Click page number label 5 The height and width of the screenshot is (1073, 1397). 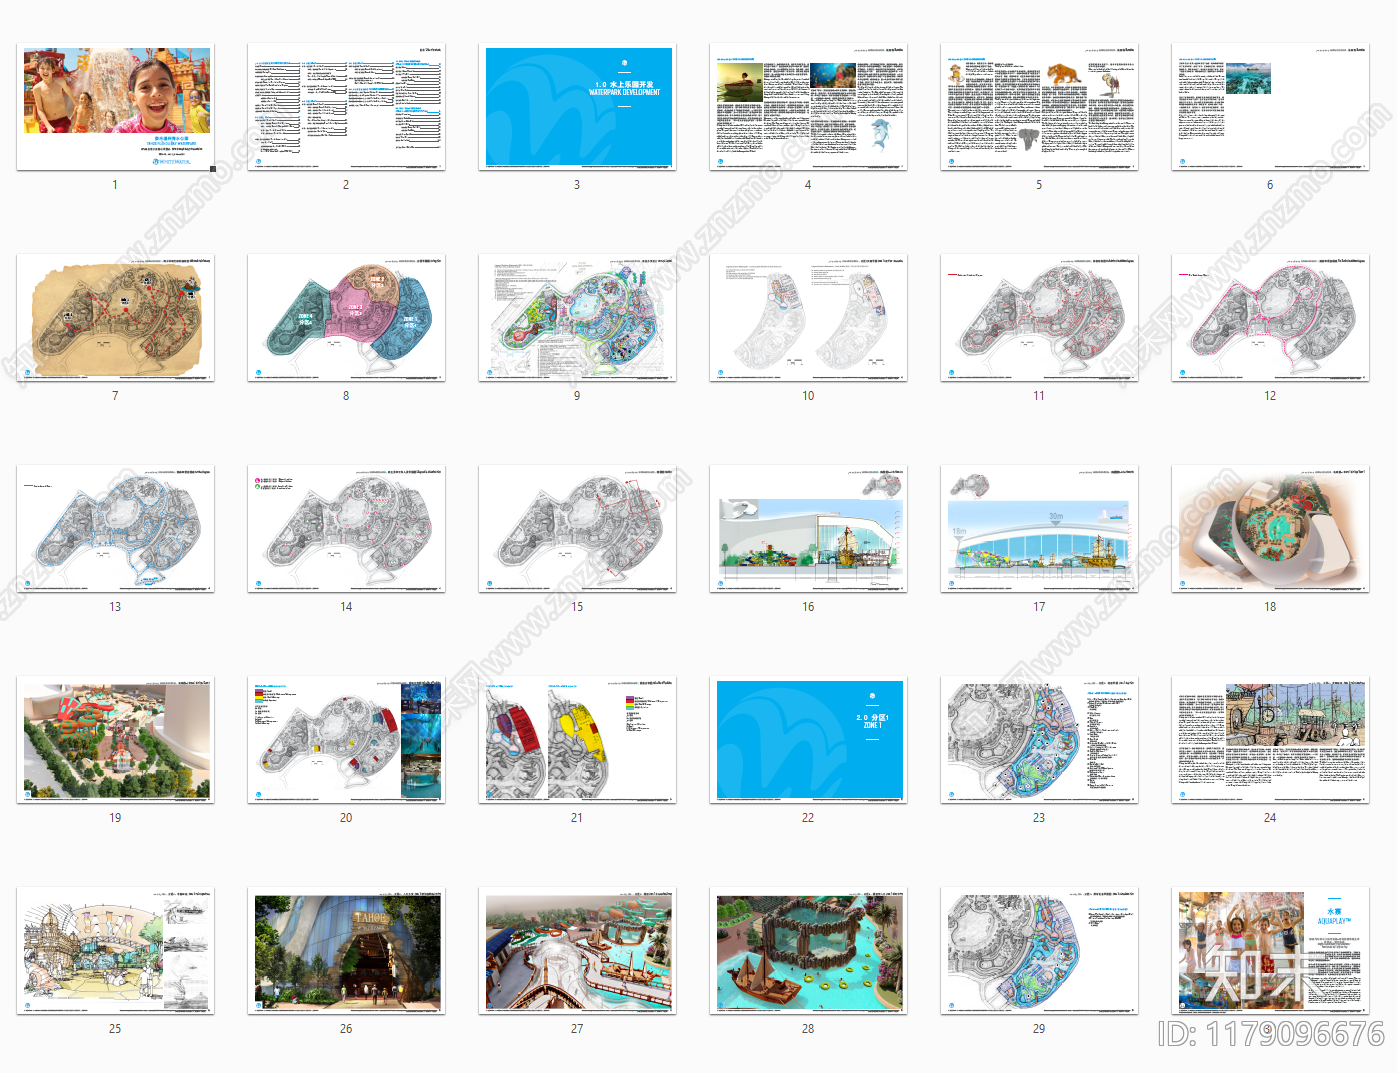(x=1039, y=185)
